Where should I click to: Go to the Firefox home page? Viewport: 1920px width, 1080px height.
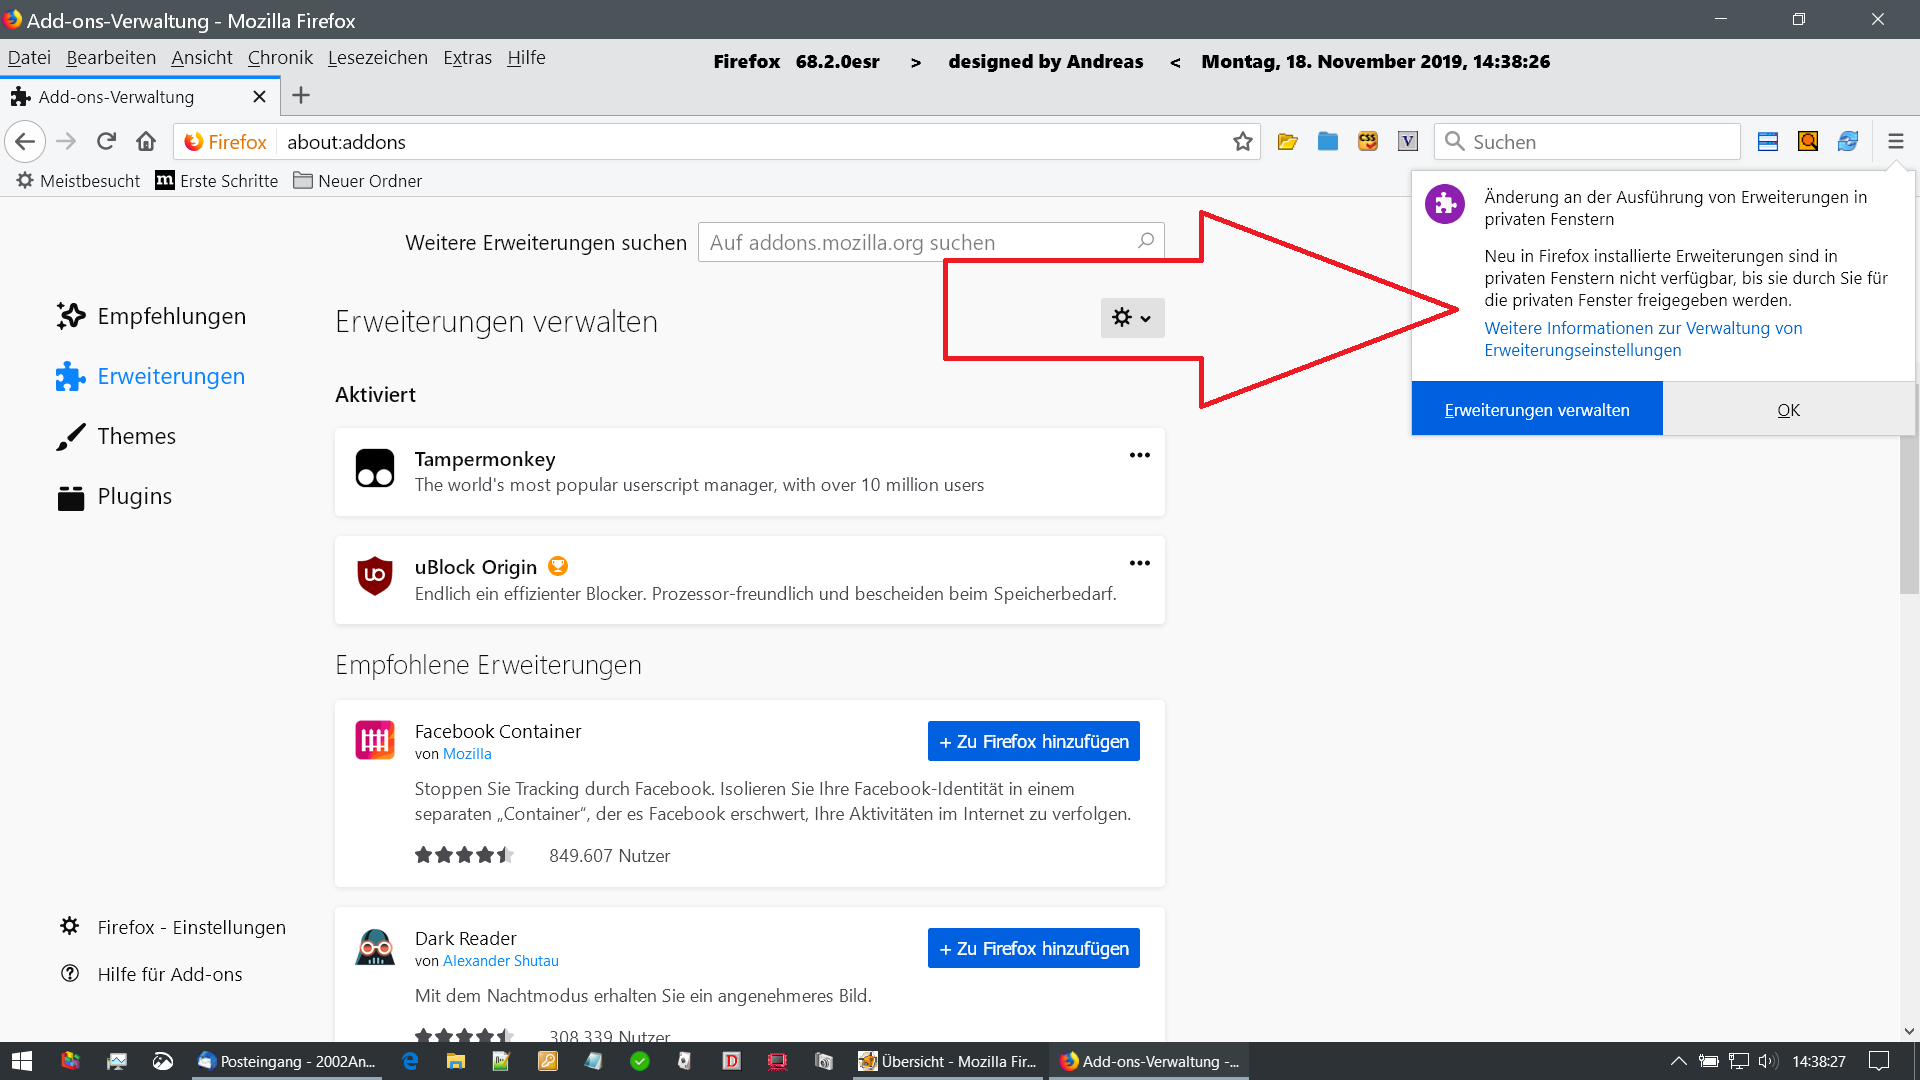pyautogui.click(x=146, y=142)
